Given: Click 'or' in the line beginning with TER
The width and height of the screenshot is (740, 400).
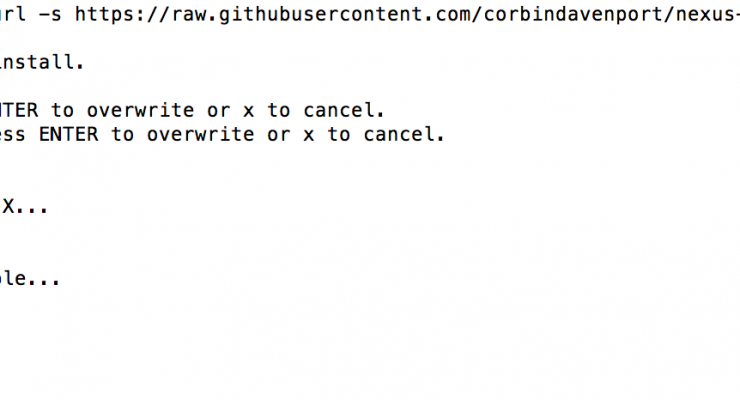Looking at the screenshot, I should (x=219, y=112).
